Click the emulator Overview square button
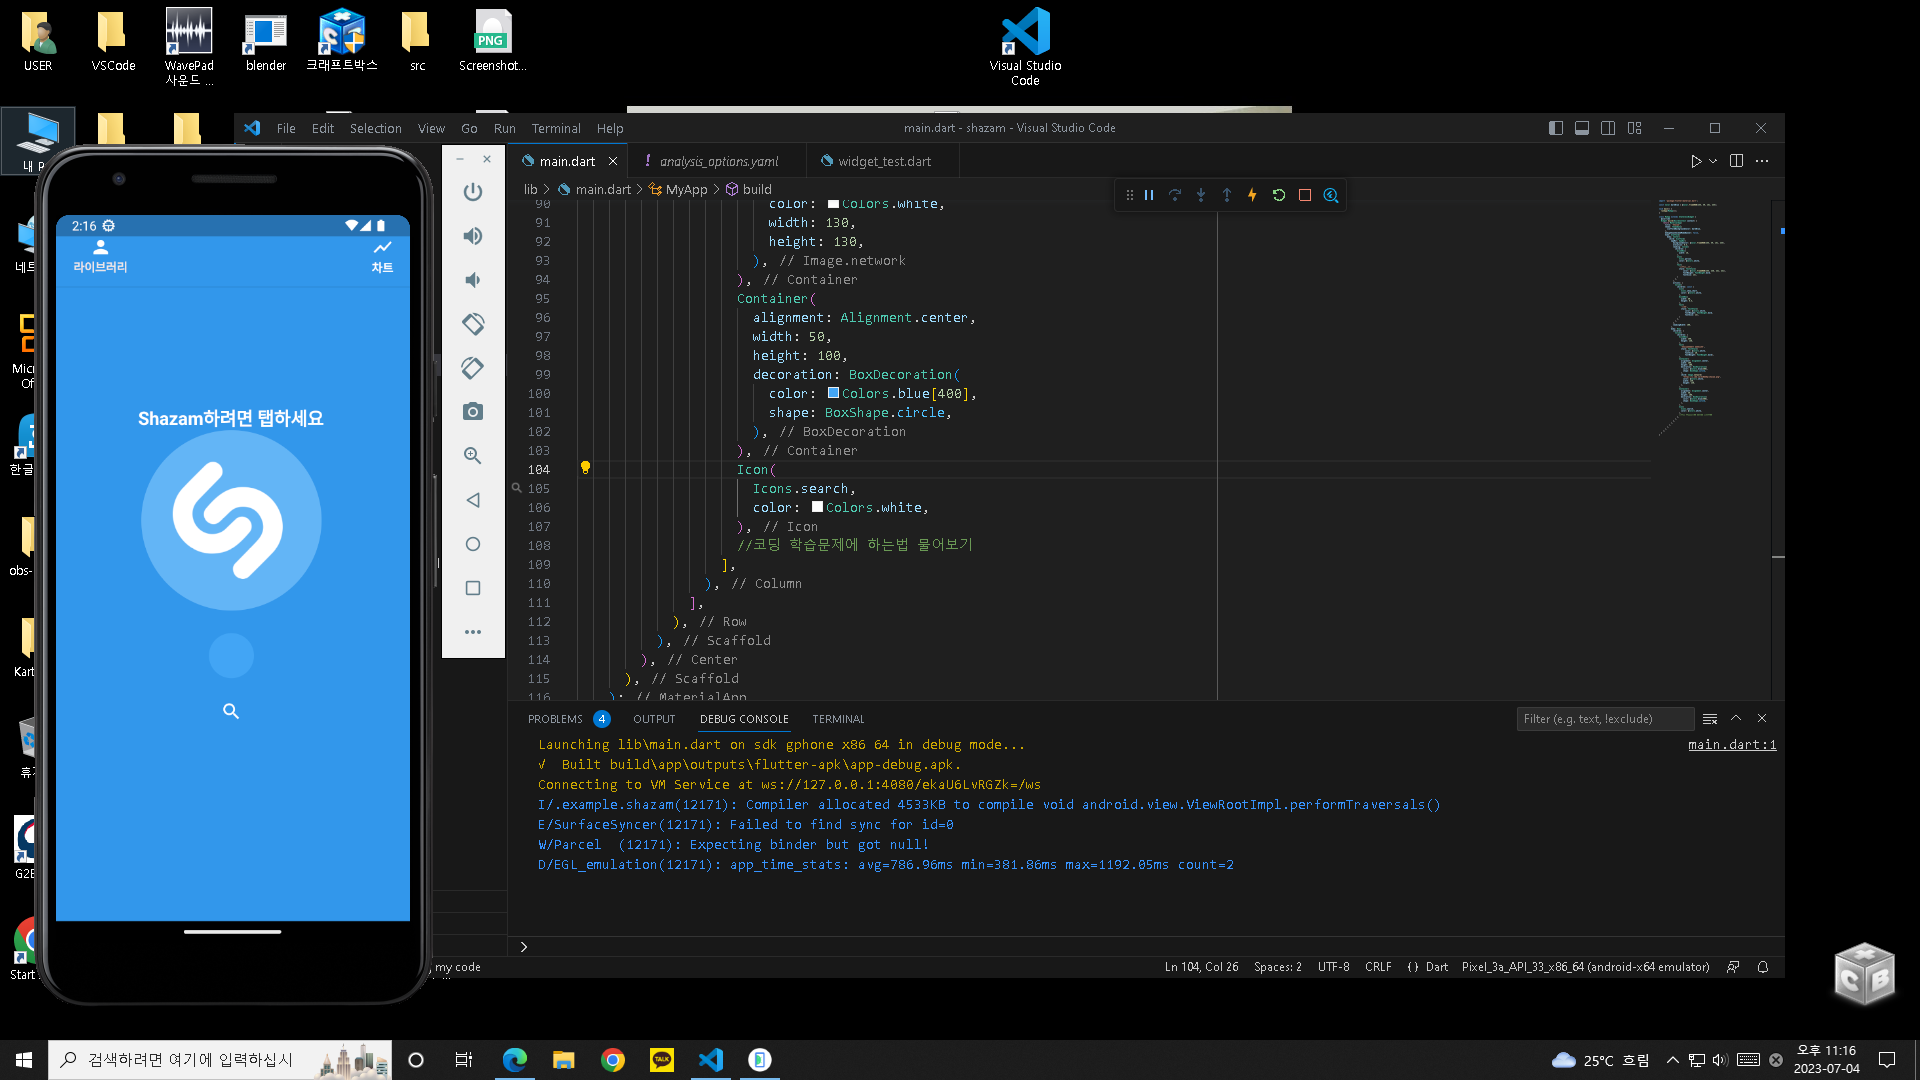 473,588
